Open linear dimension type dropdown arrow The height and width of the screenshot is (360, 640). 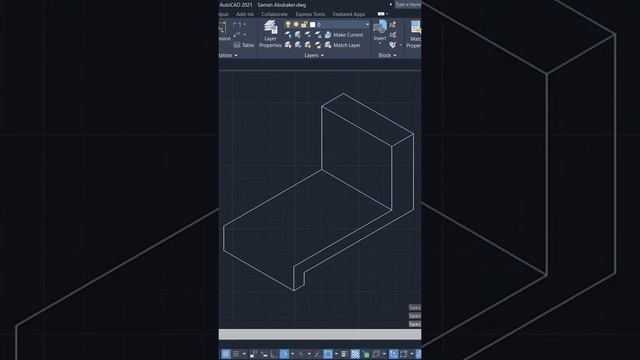tap(244, 25)
